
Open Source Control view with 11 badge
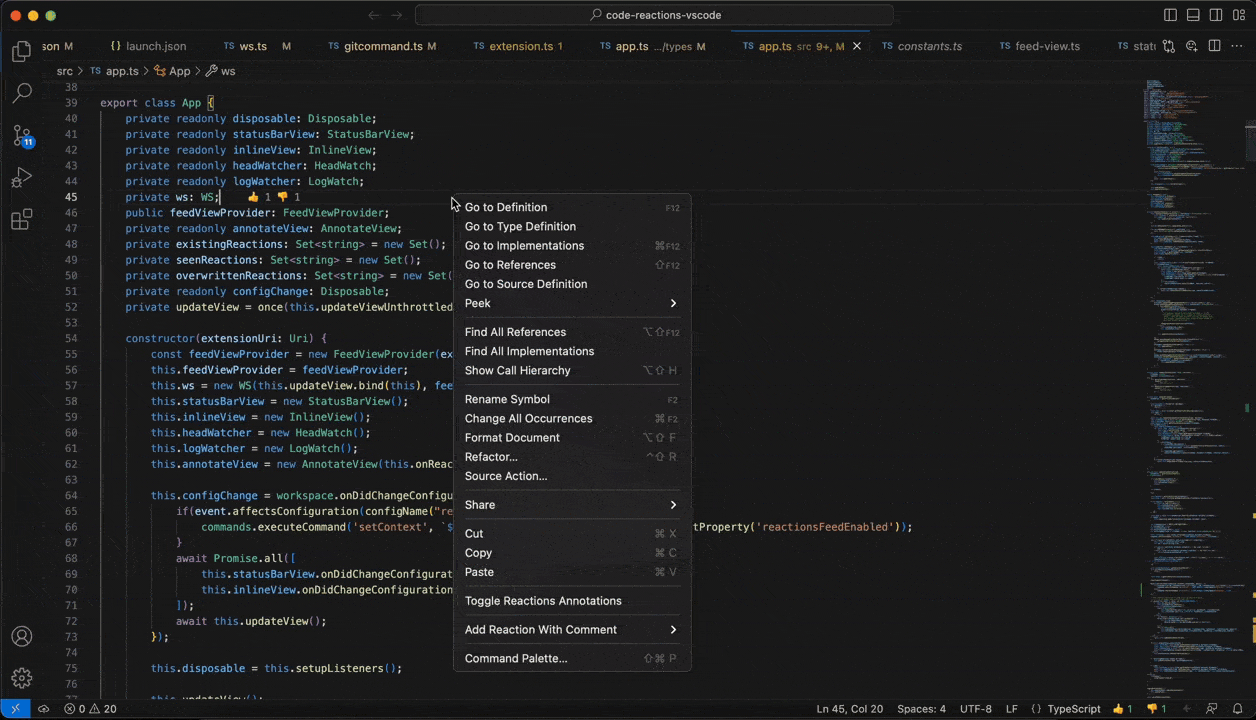point(22,136)
